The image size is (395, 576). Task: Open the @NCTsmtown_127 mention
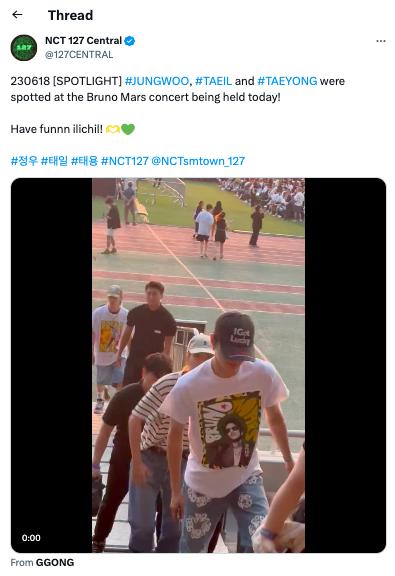click(198, 161)
